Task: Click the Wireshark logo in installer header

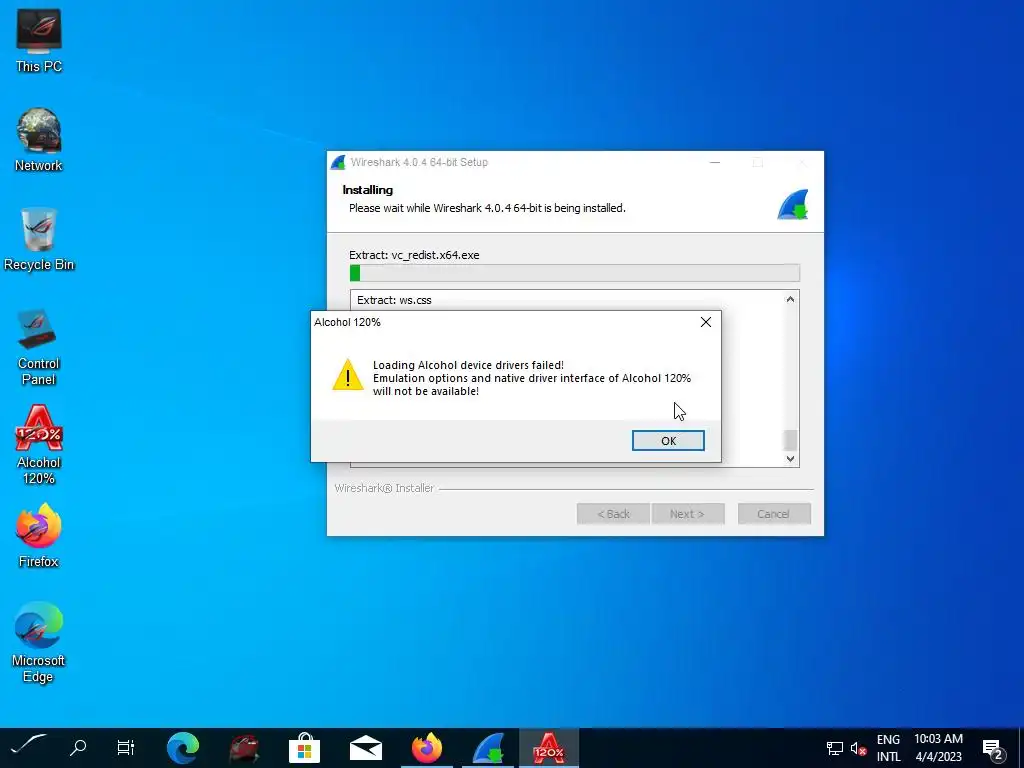Action: click(793, 204)
